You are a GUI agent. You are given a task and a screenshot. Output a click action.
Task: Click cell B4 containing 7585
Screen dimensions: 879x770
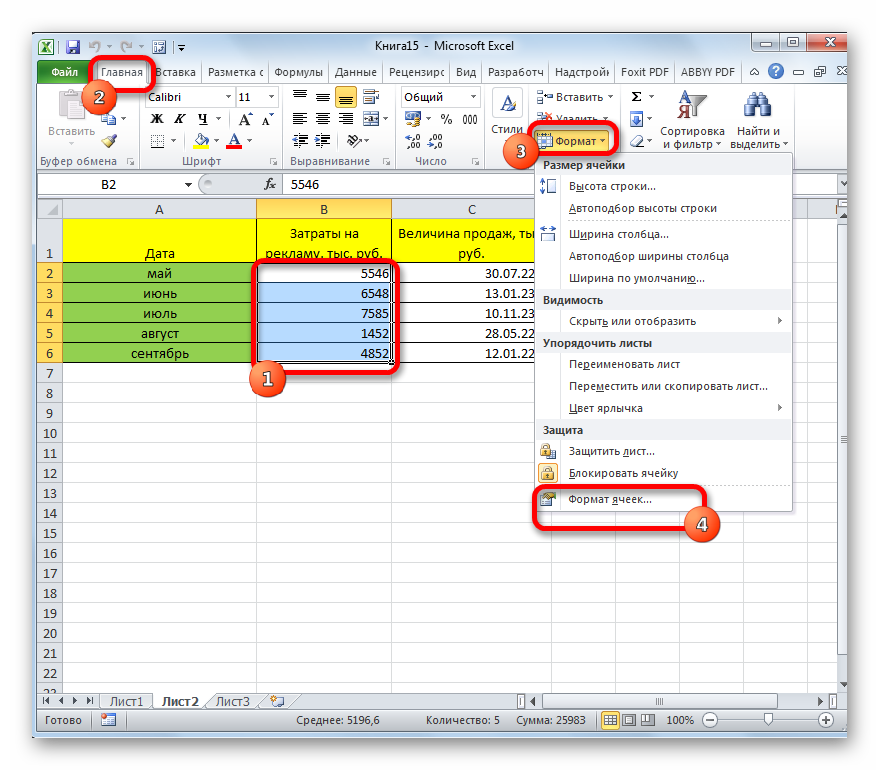click(x=323, y=313)
